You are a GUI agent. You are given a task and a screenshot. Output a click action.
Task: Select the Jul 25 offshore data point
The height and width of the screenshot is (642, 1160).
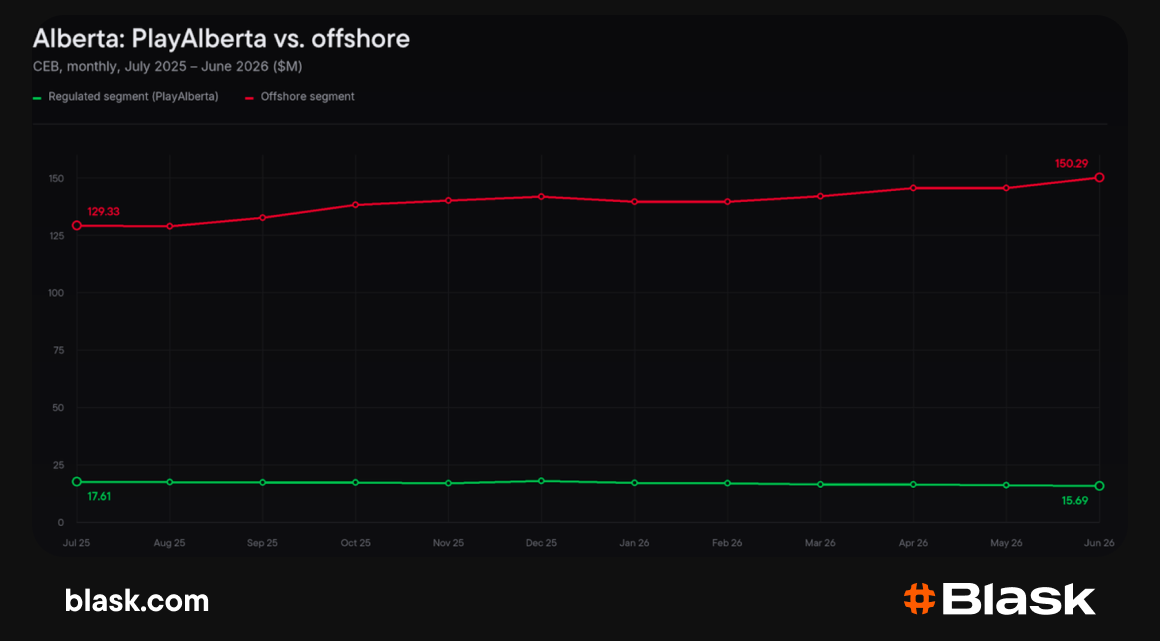pos(77,226)
